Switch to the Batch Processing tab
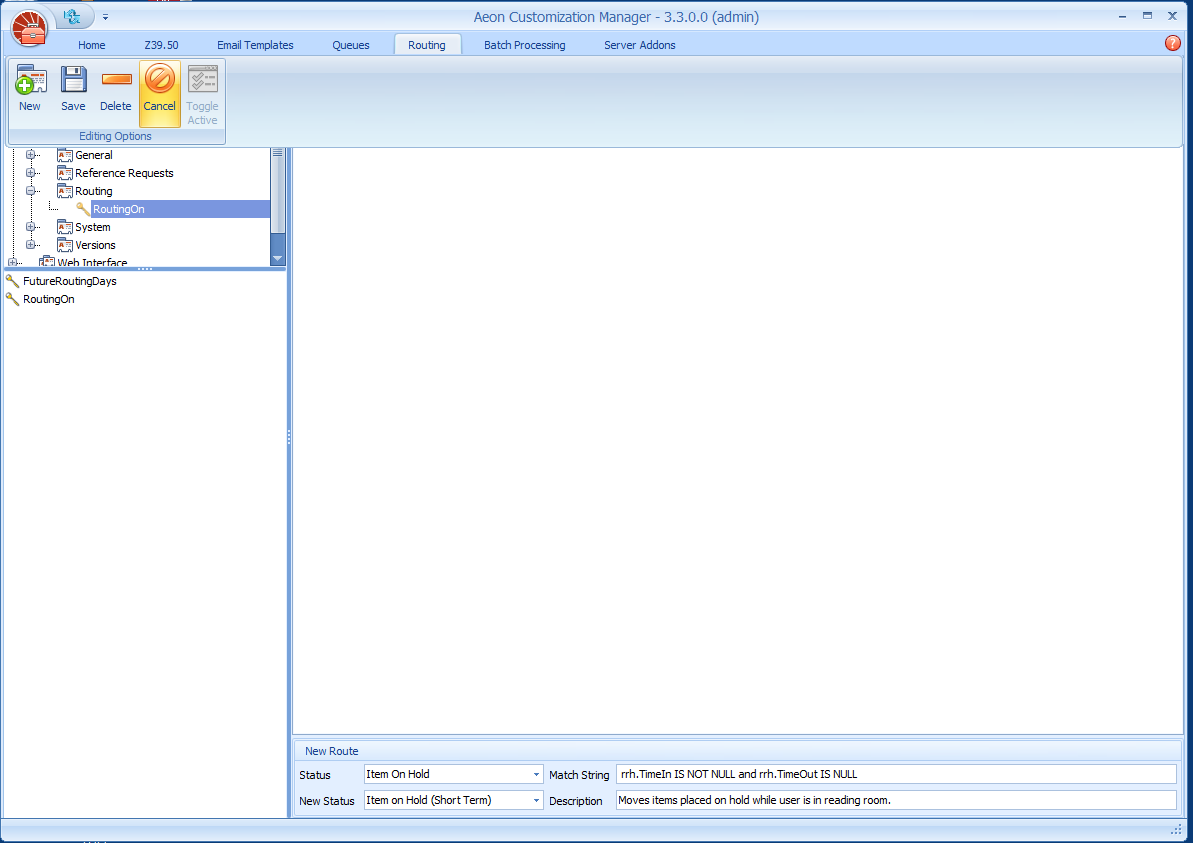Viewport: 1193px width, 843px height. 524,44
